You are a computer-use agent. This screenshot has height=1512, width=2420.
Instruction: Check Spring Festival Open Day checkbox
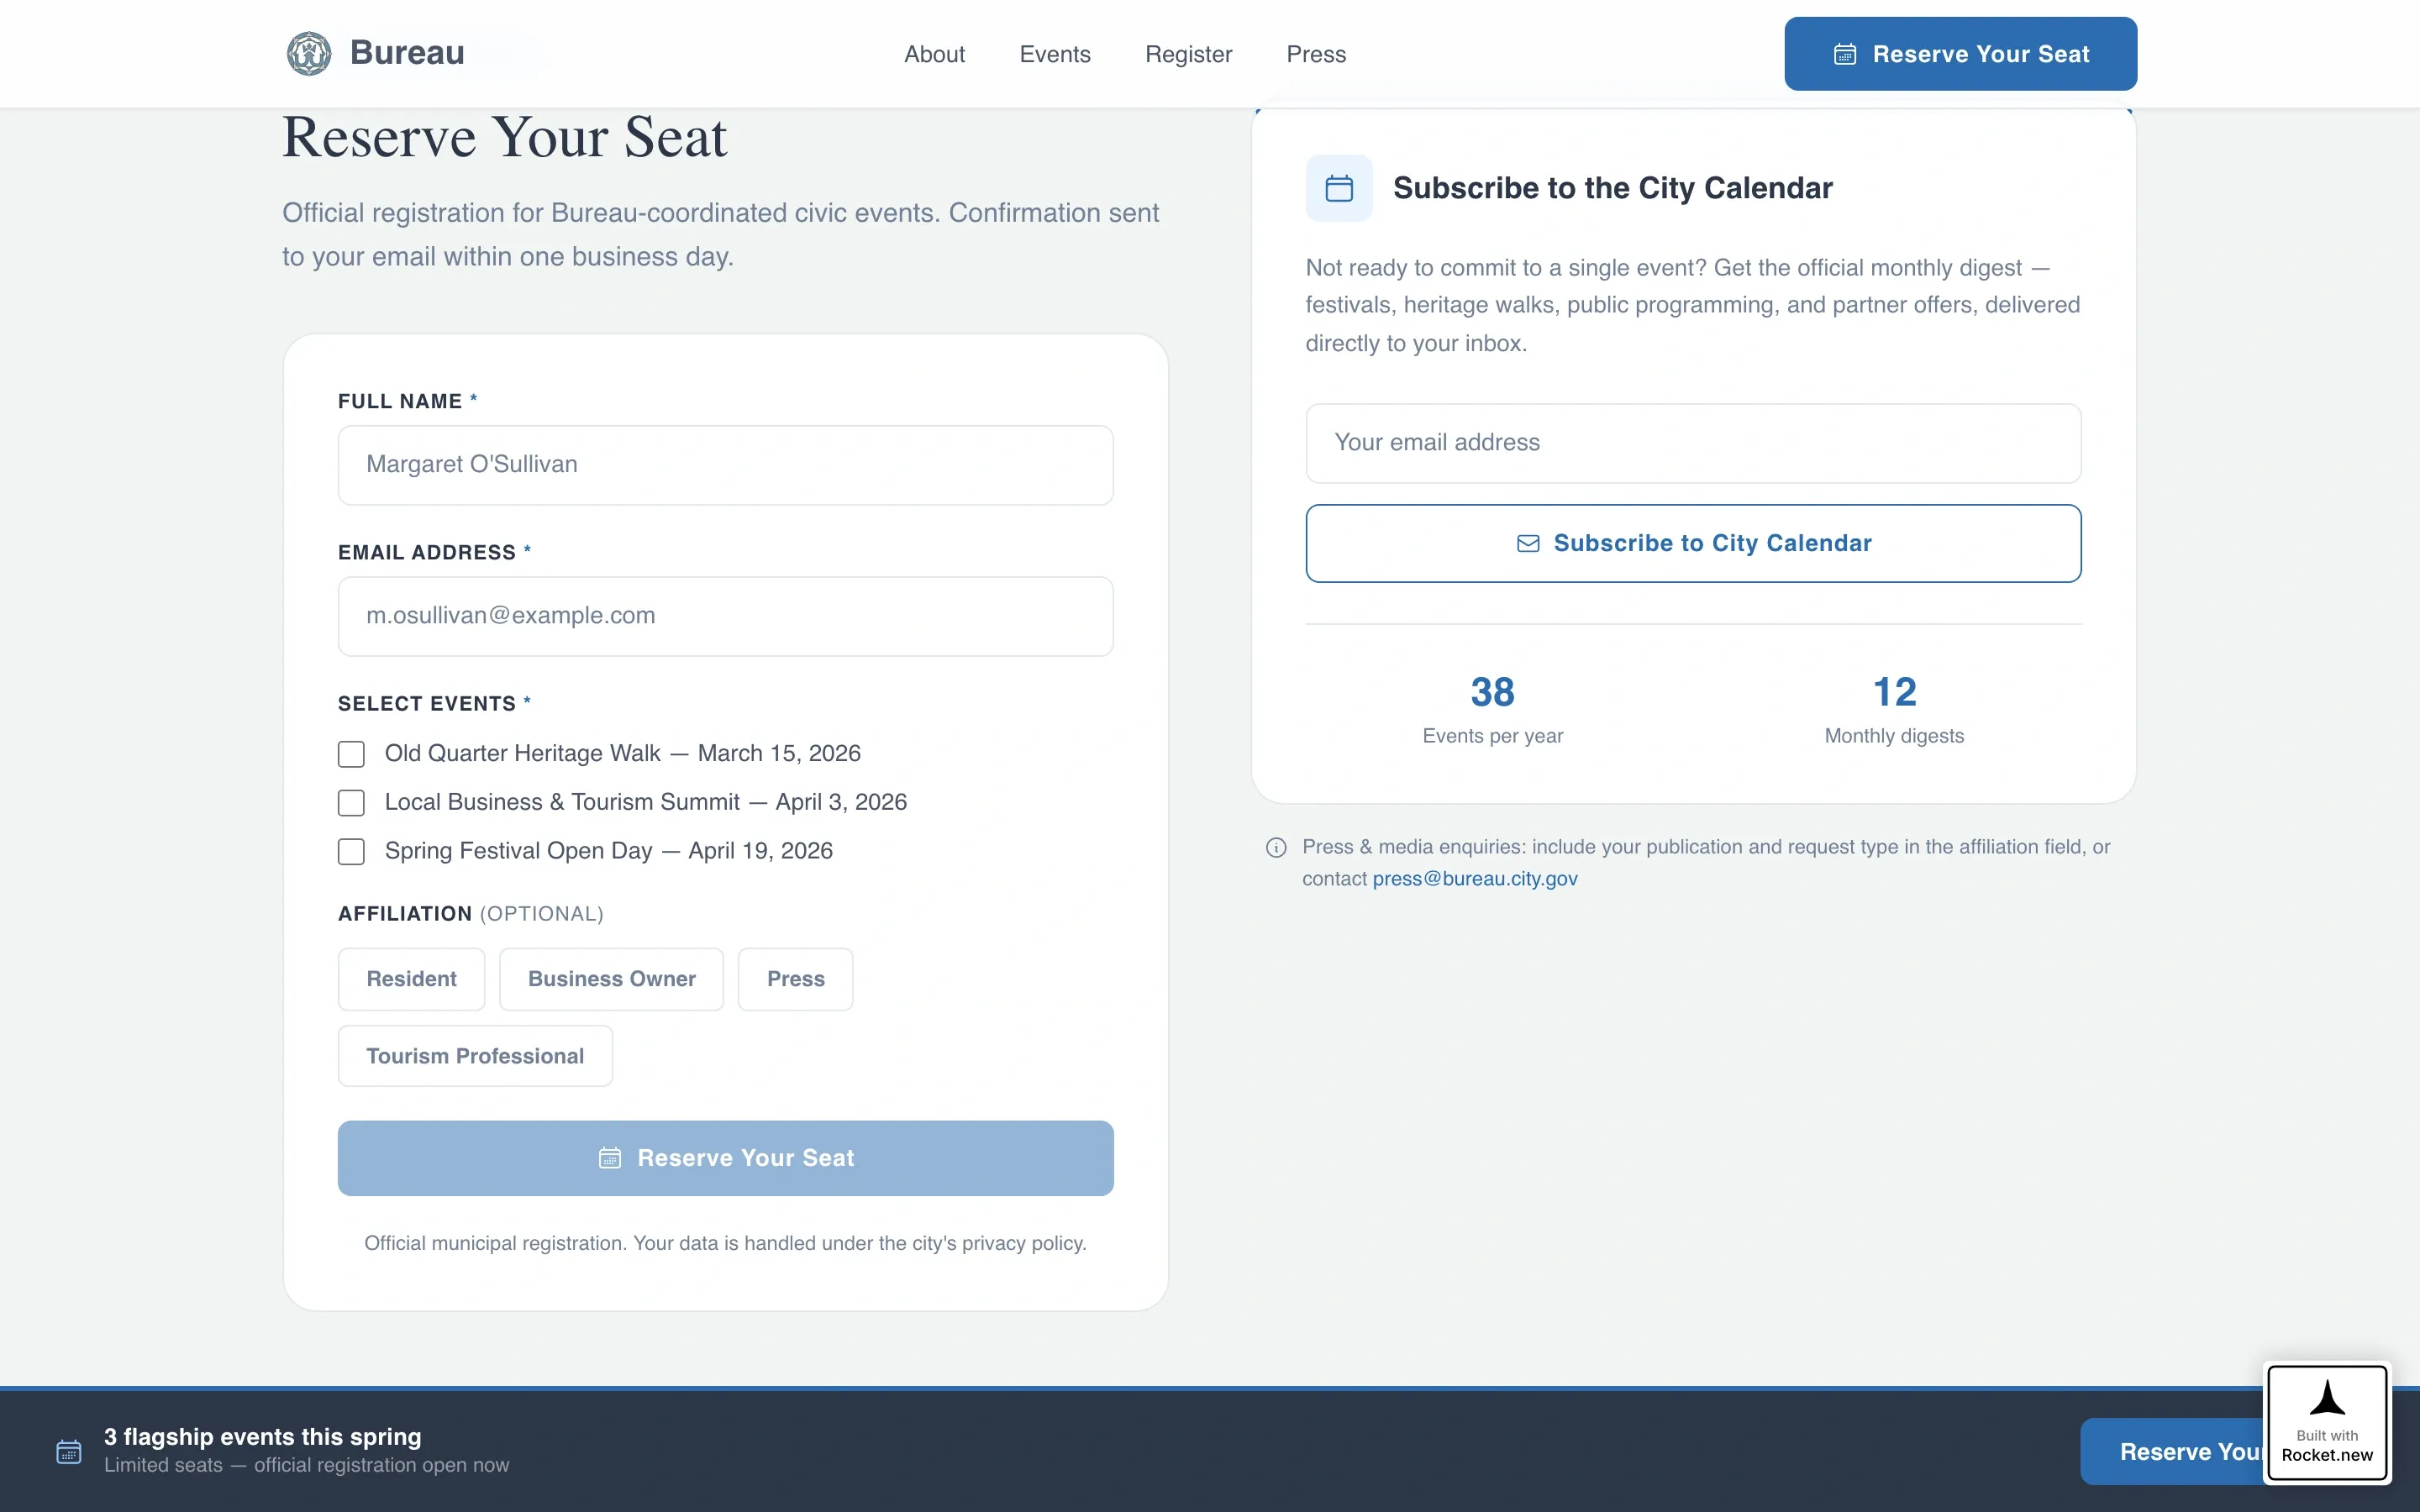click(x=351, y=852)
